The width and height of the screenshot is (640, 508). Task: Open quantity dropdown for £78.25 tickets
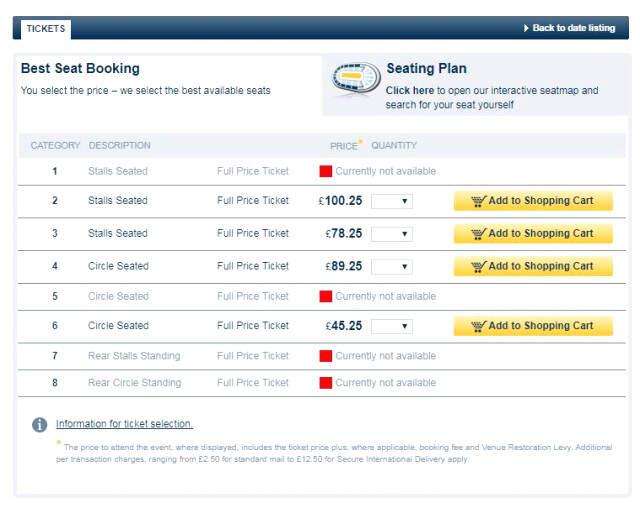tap(392, 234)
